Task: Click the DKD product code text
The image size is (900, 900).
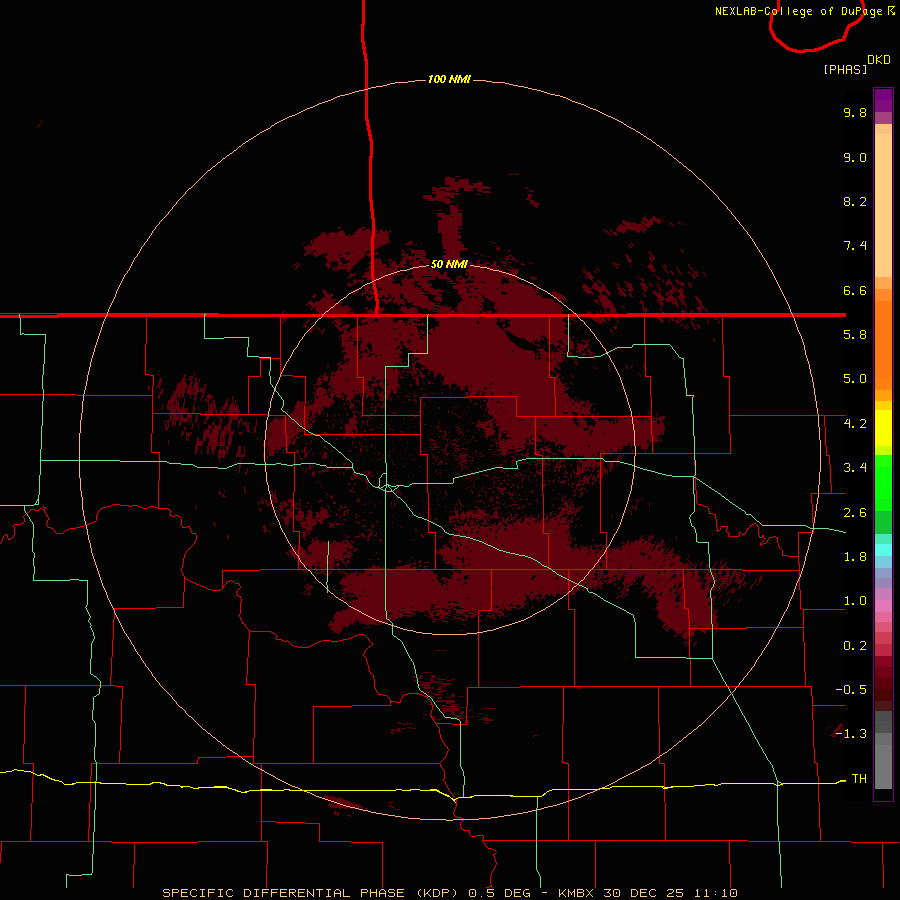Action: (x=879, y=60)
